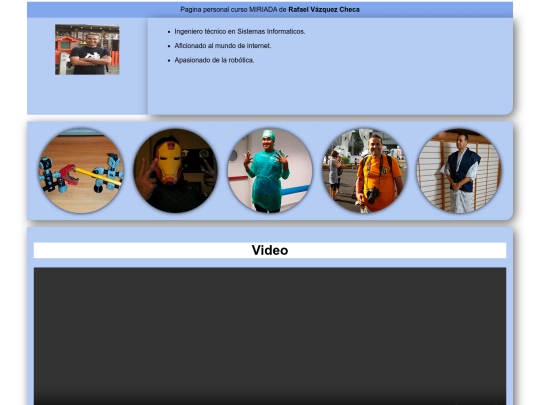
Task: Click 'Ingeniero técnico en Sistemas Informaticos.'
Action: (x=240, y=31)
